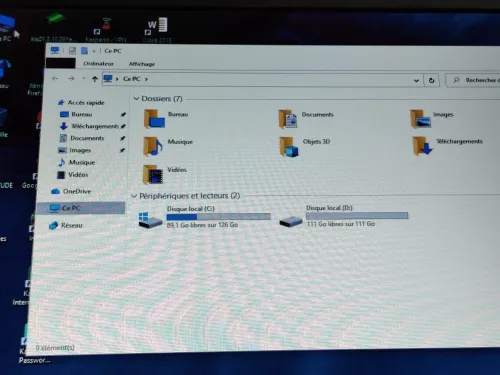Click the OneDrive label in sidebar

coord(77,191)
